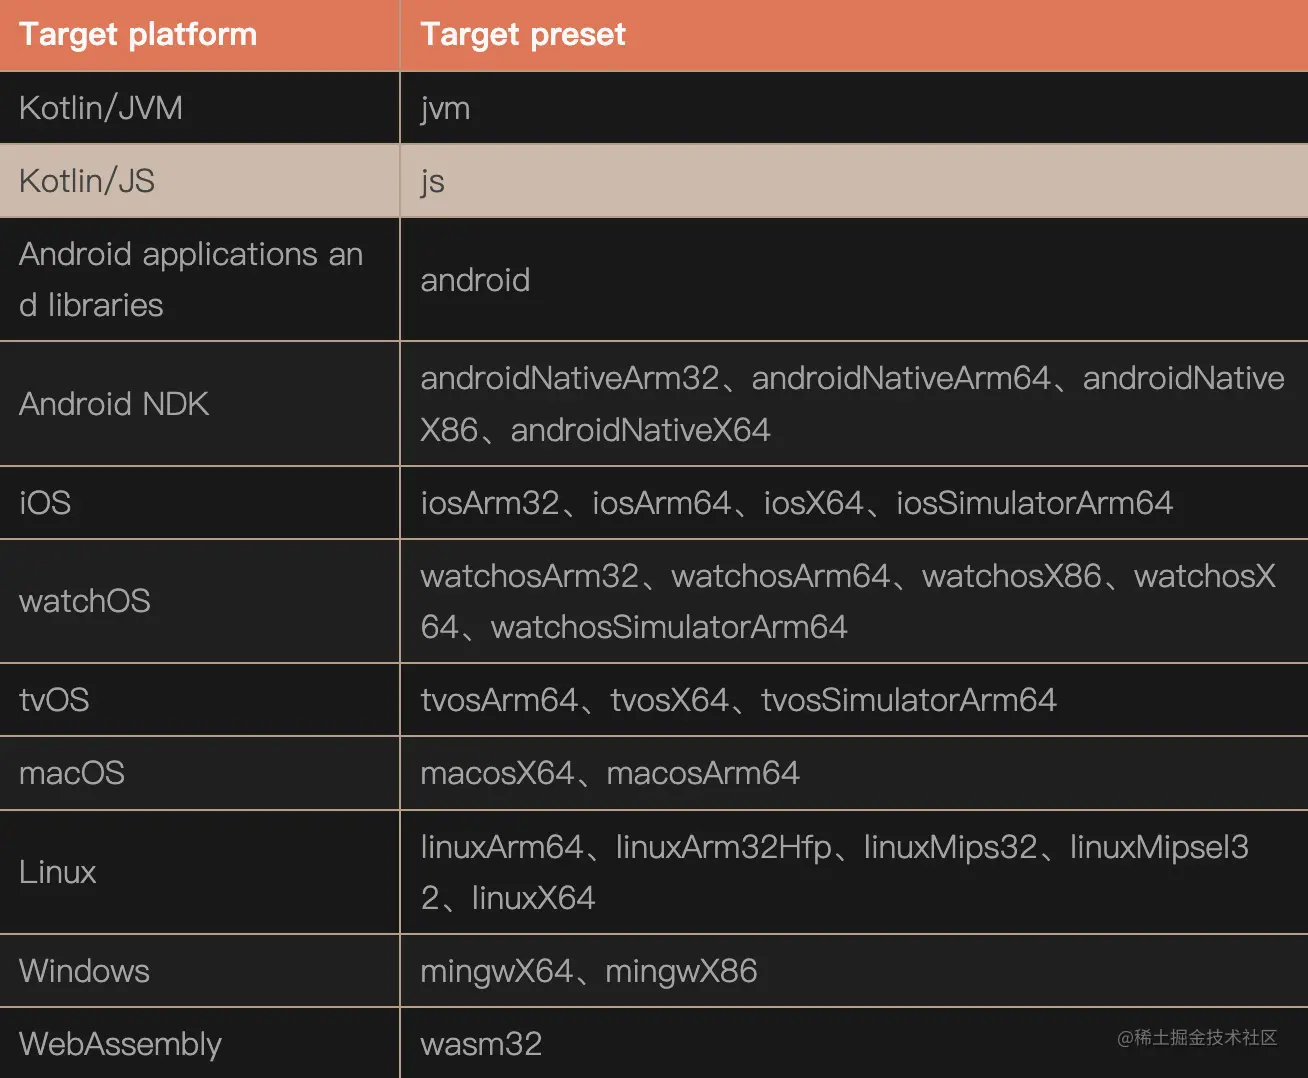Click the Target preset column header

(x=523, y=35)
